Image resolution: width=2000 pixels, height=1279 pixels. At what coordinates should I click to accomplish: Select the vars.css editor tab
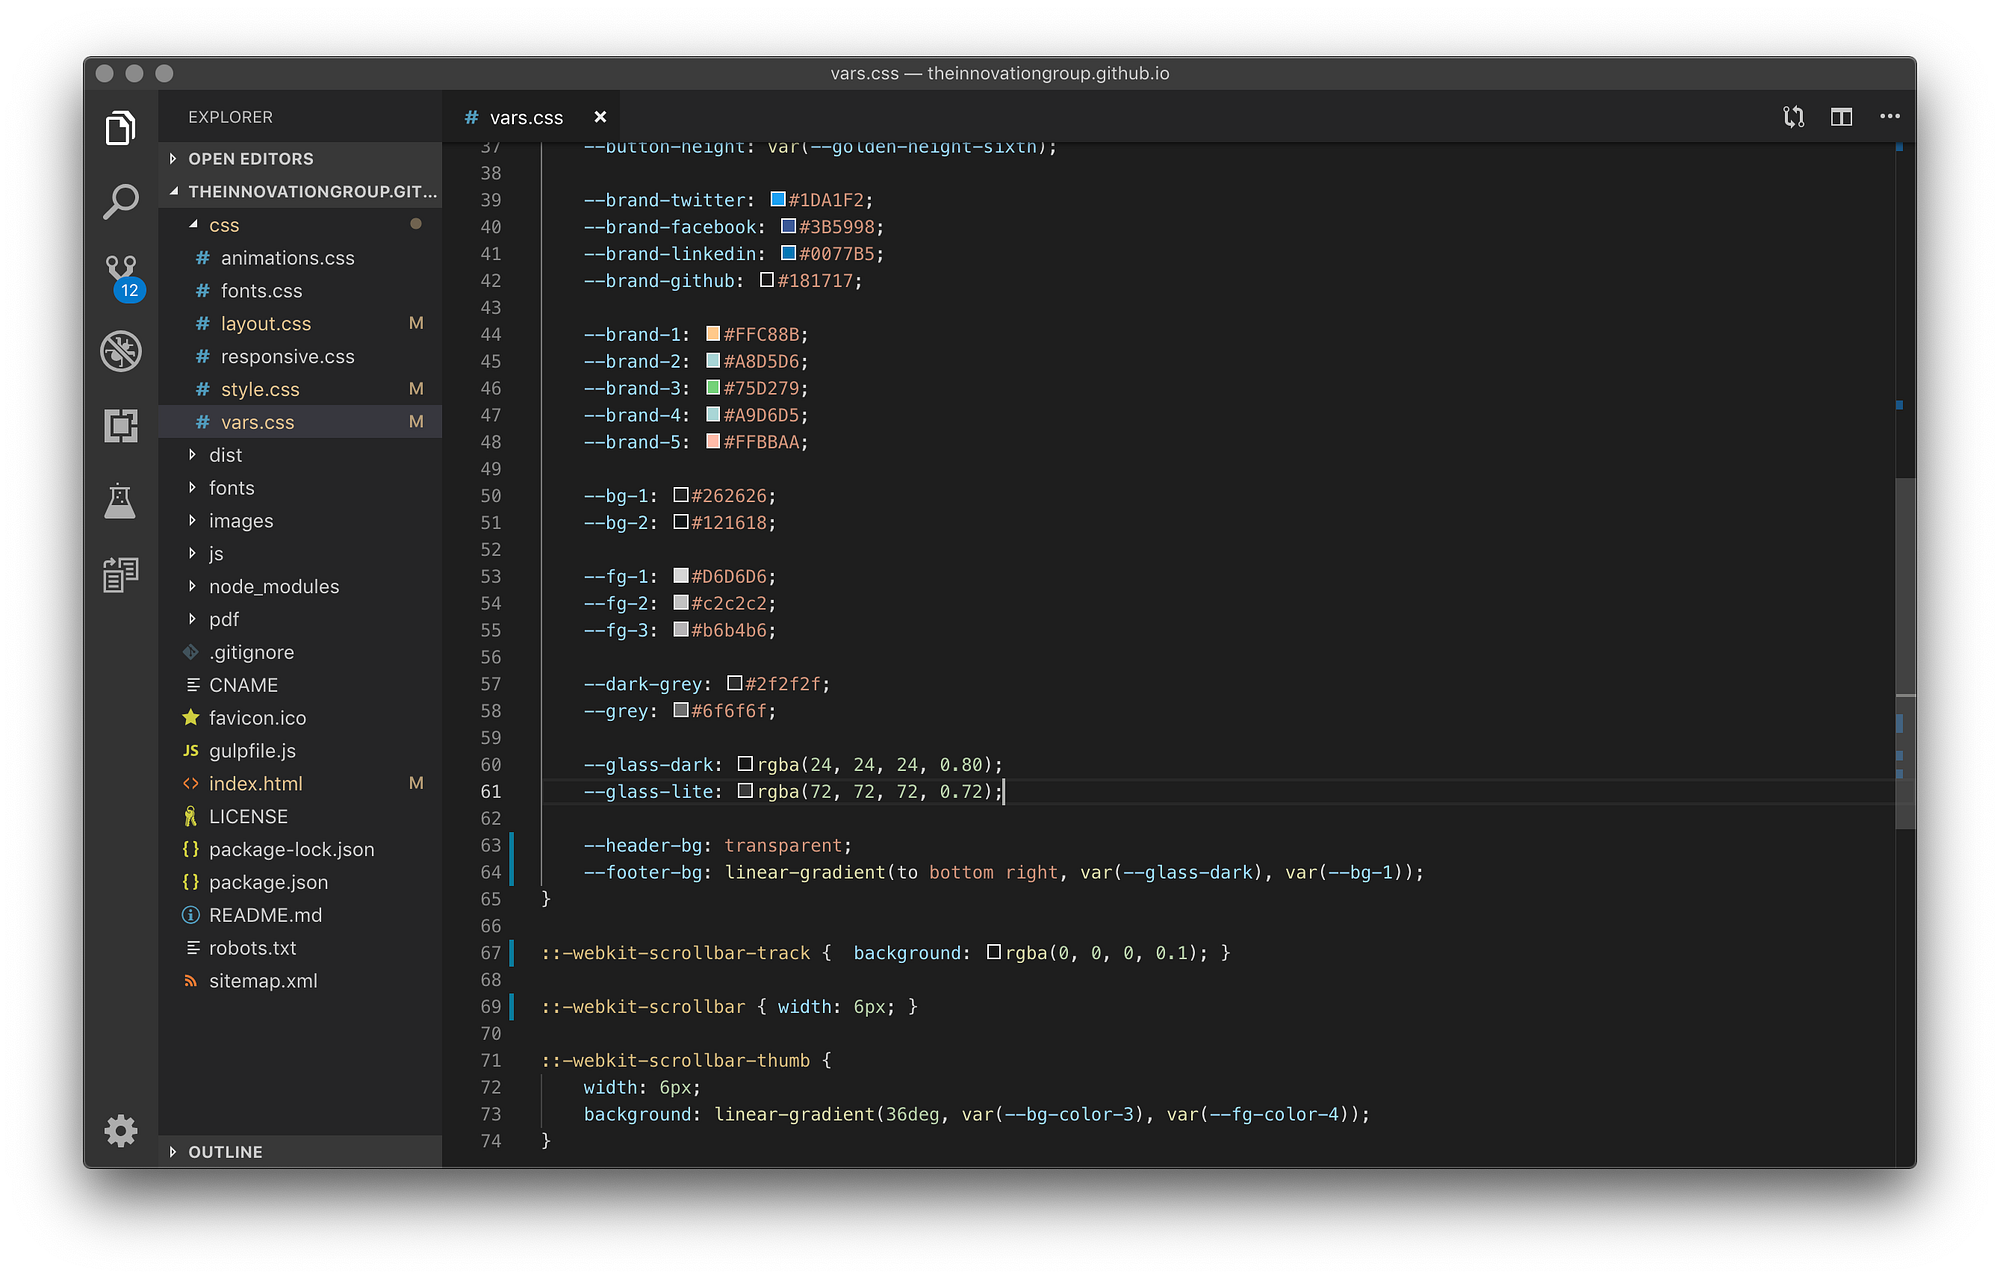pos(526,118)
